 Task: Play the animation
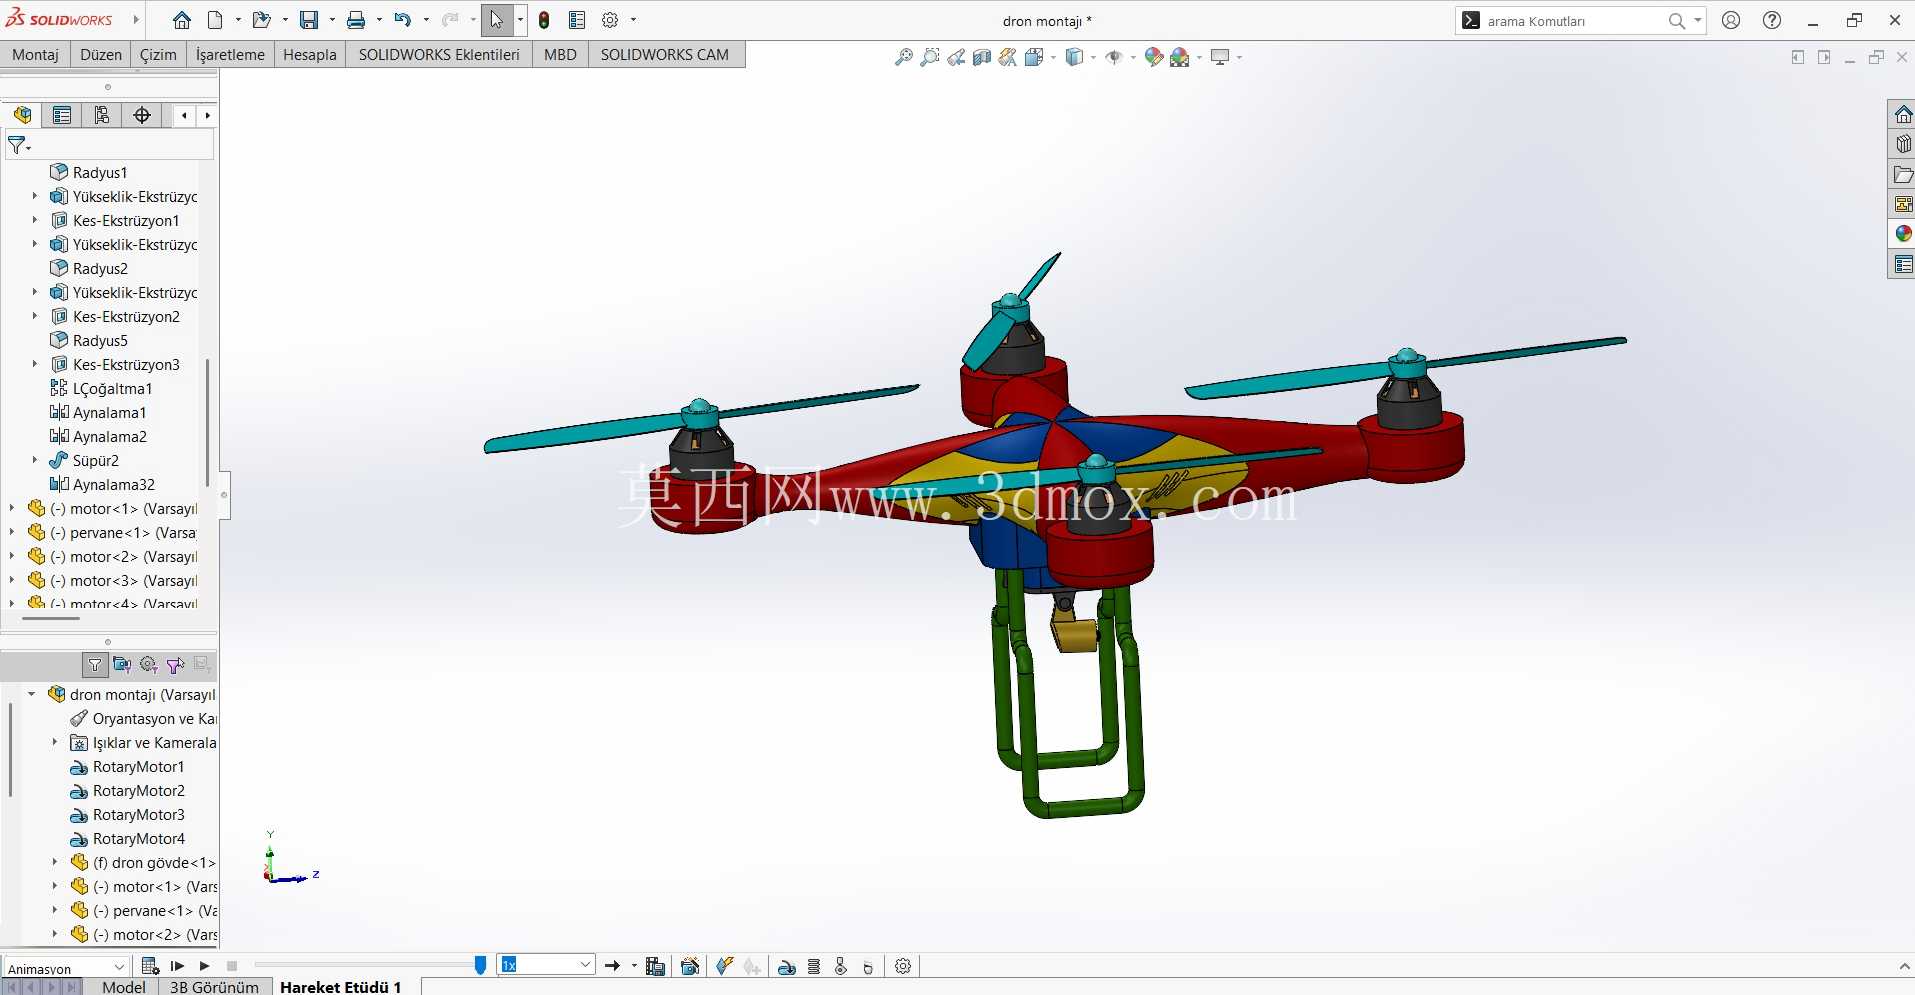(x=204, y=966)
